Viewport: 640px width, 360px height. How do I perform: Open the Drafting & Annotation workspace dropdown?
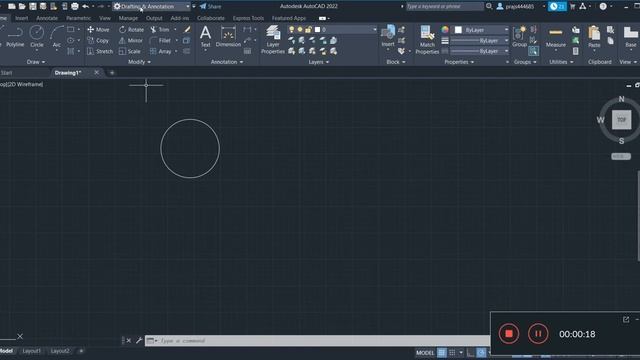click(151, 6)
